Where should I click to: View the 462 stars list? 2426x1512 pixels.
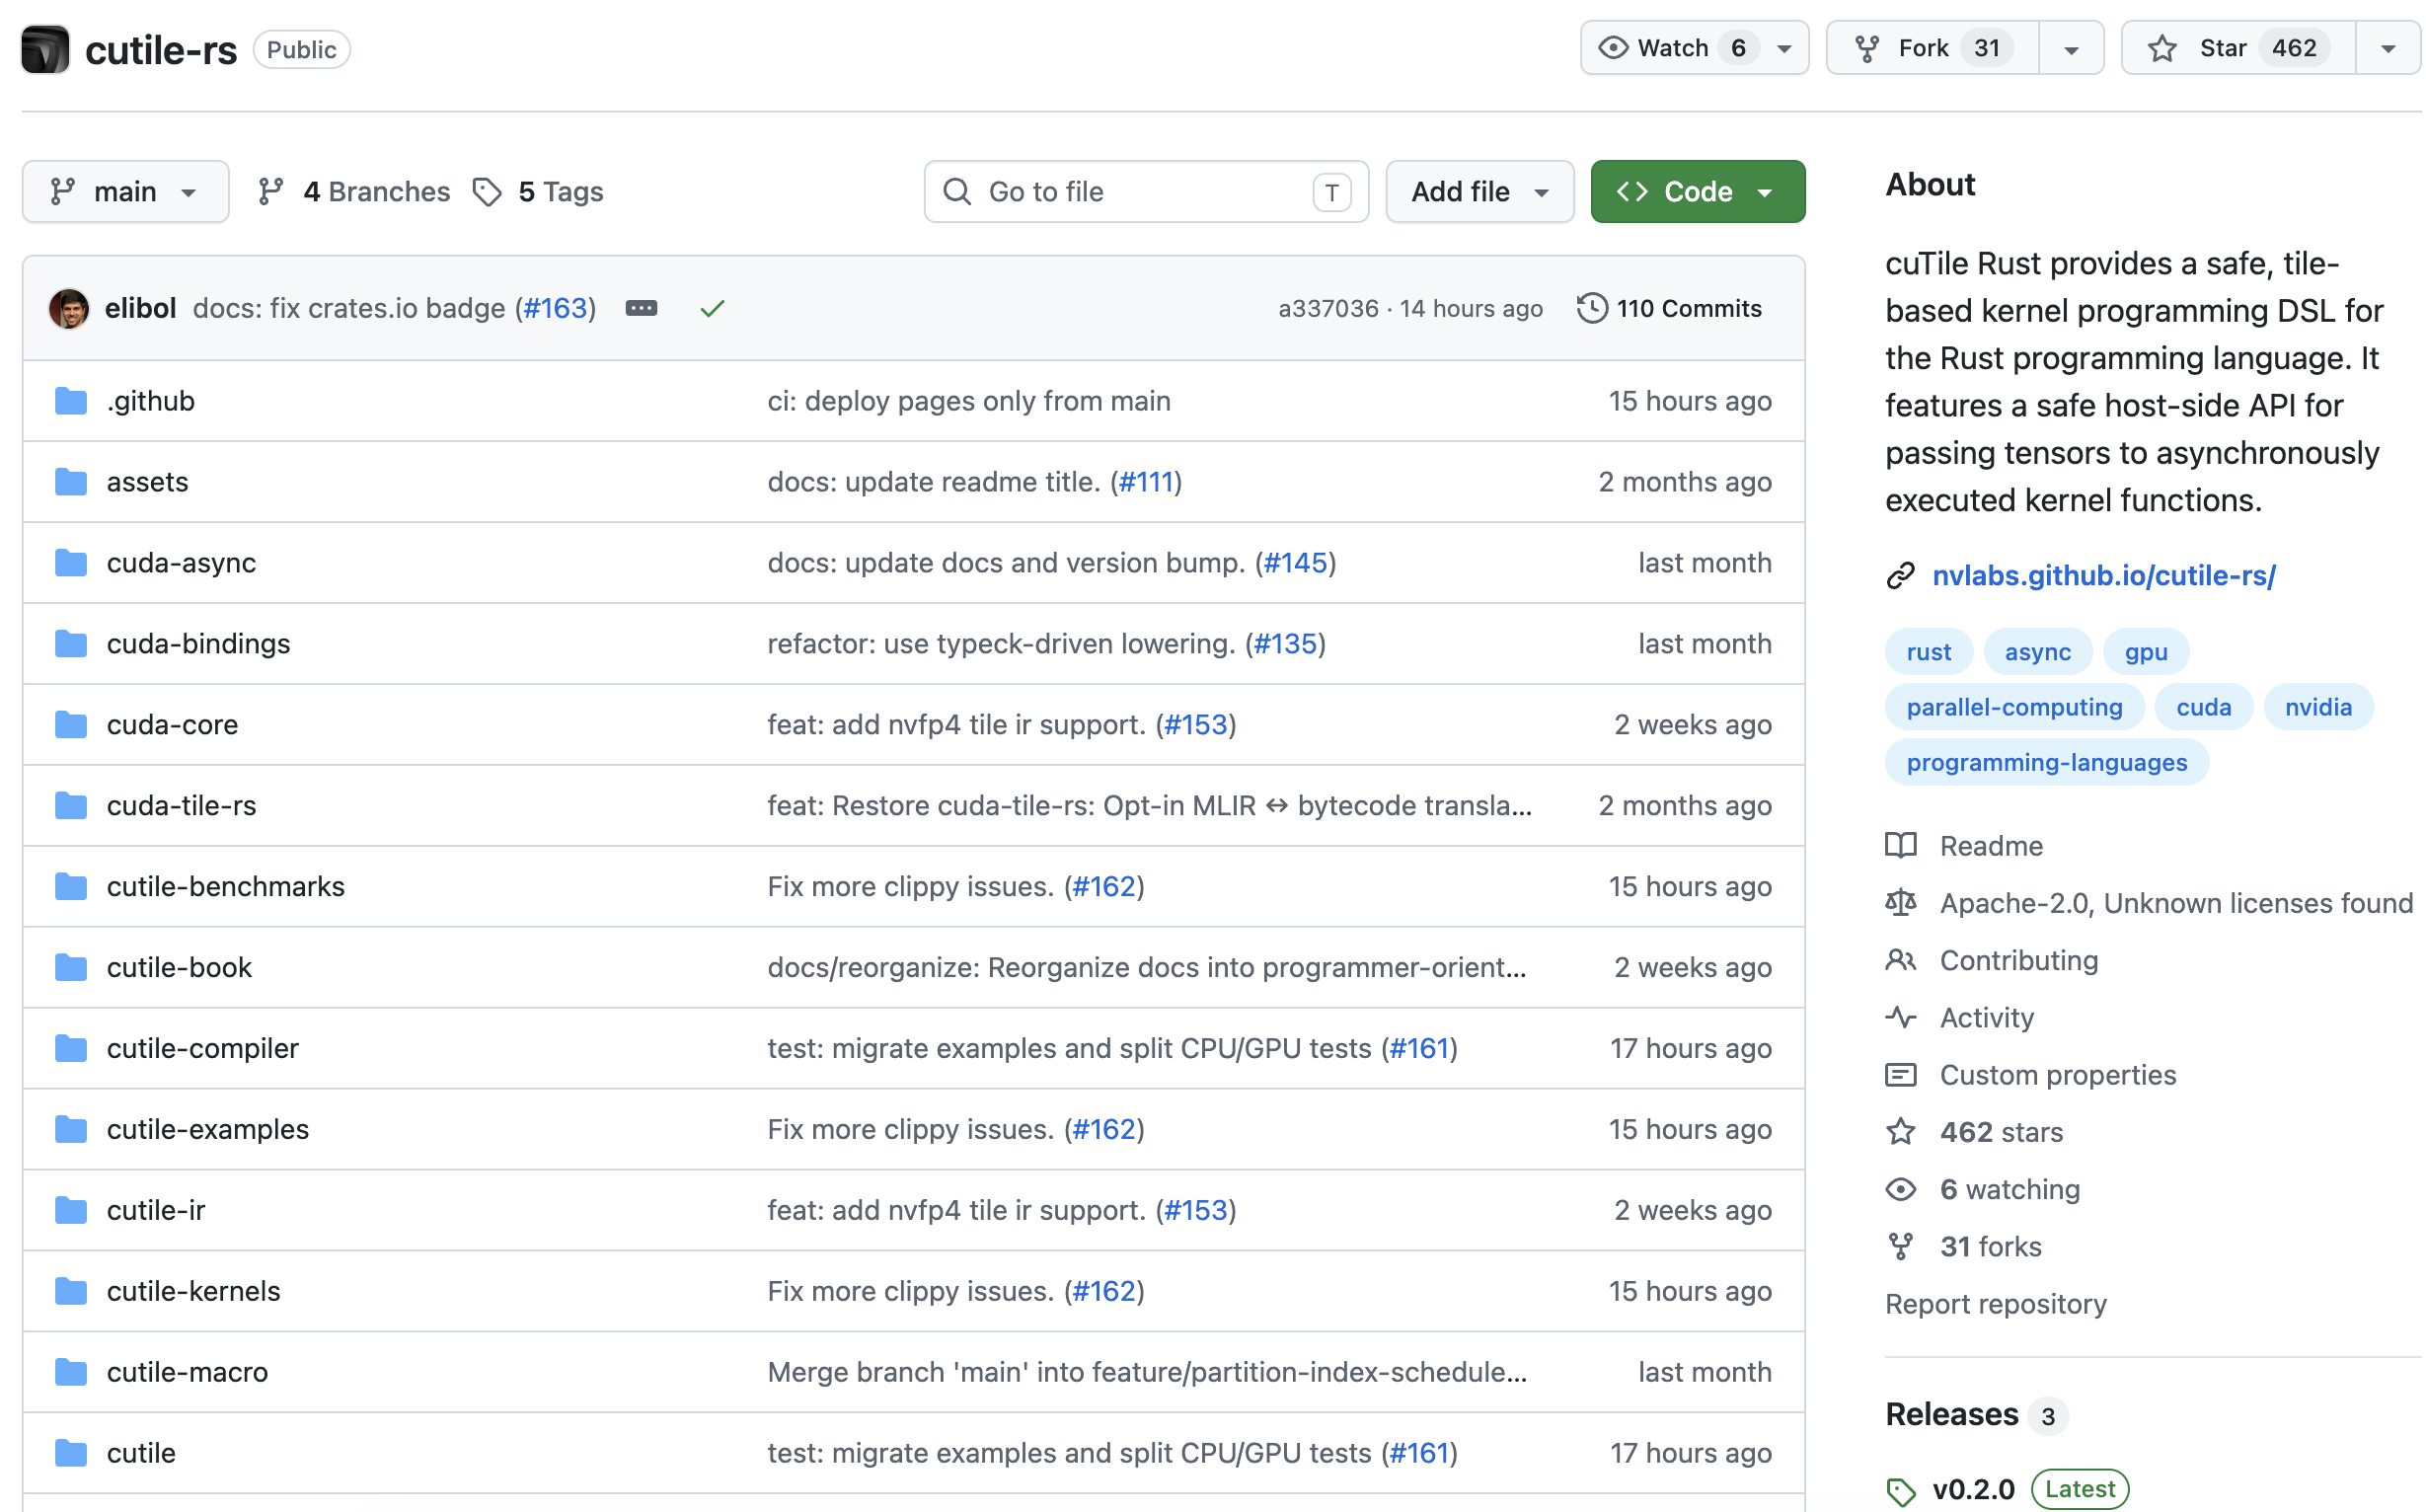coord(2002,1132)
